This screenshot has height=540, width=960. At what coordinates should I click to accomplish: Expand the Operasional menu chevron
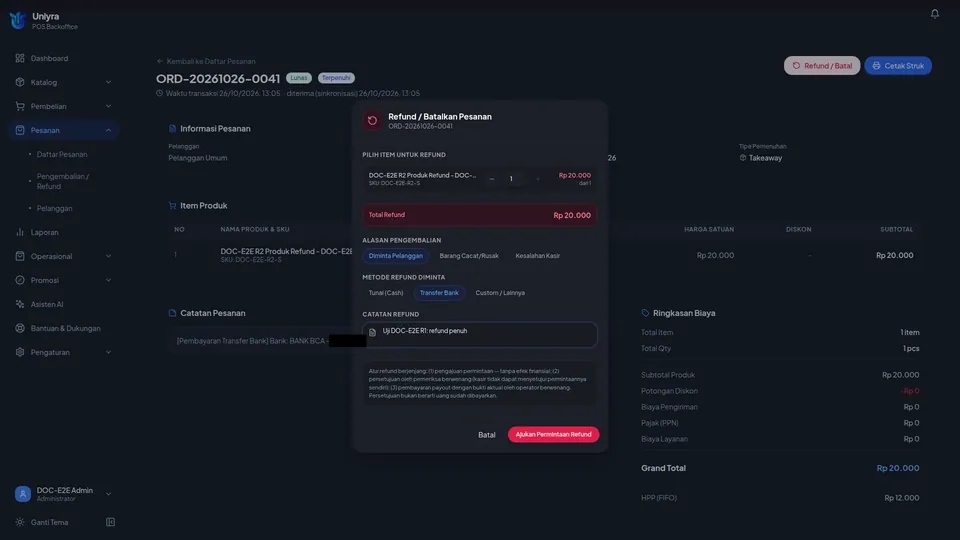(108, 256)
